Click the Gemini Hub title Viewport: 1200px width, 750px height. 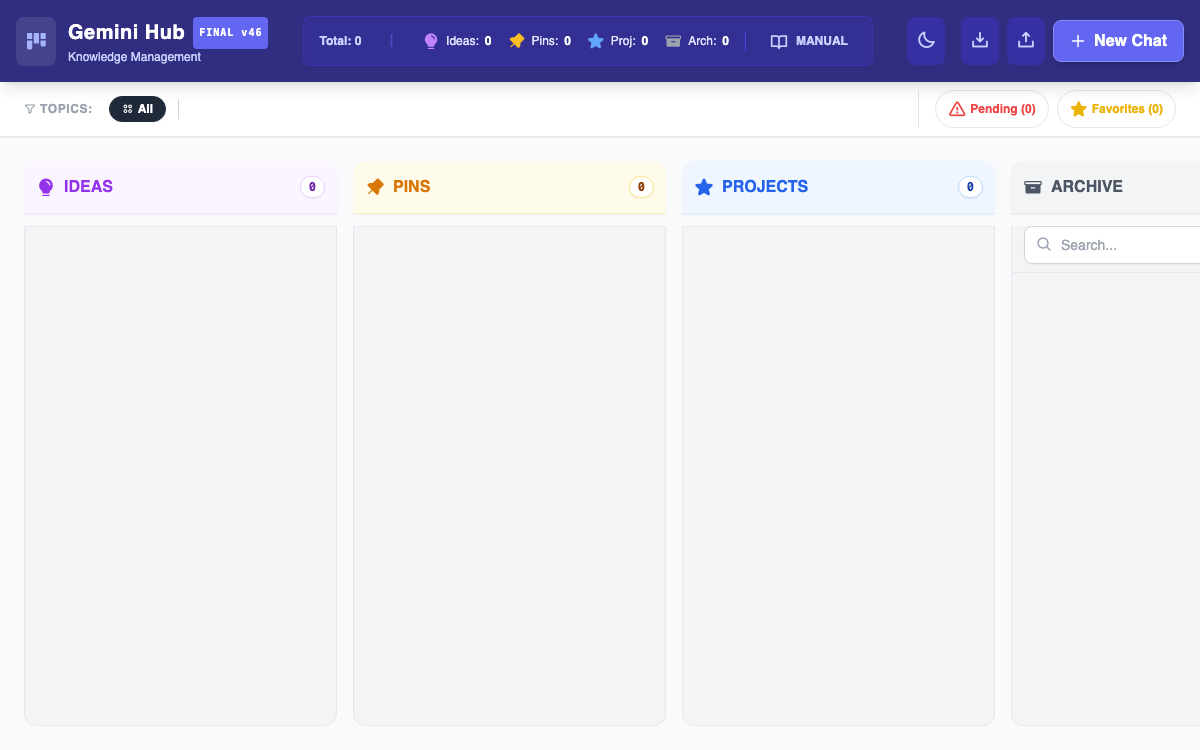click(126, 32)
